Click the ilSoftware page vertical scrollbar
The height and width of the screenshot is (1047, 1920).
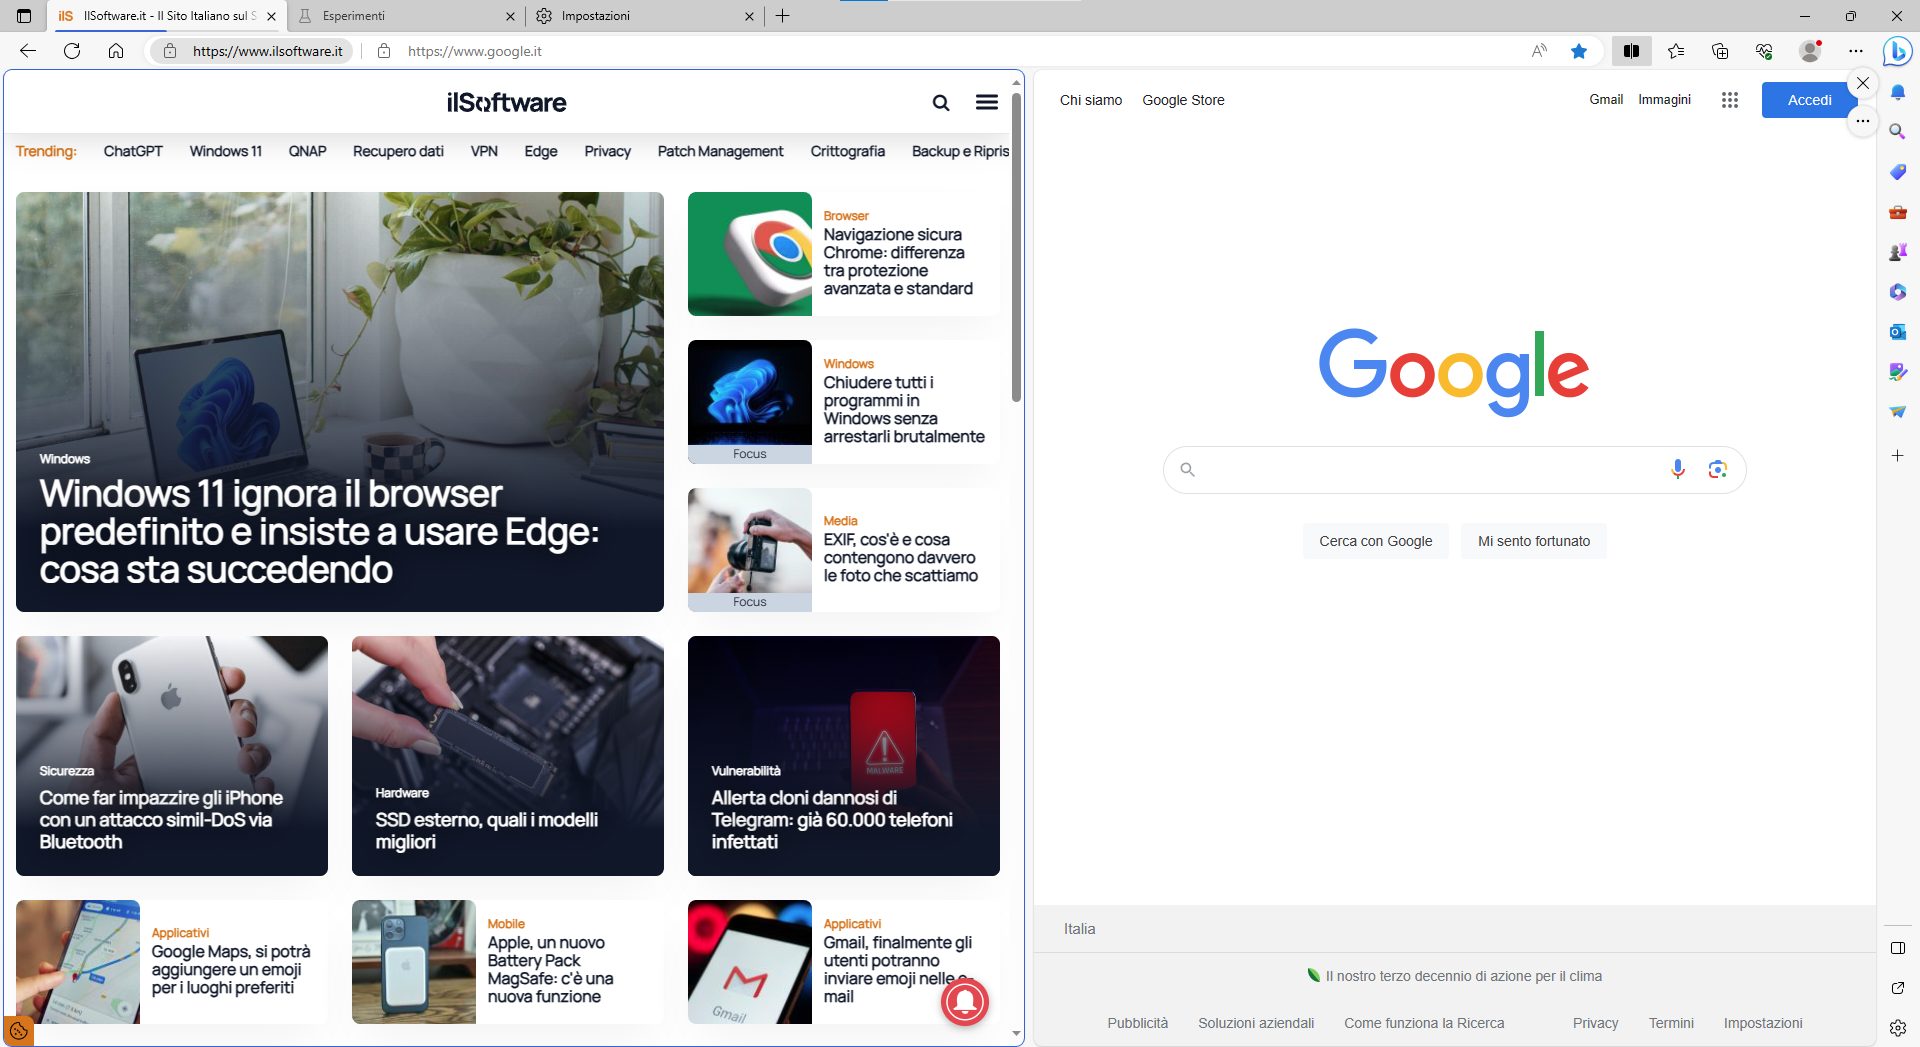1016,248
